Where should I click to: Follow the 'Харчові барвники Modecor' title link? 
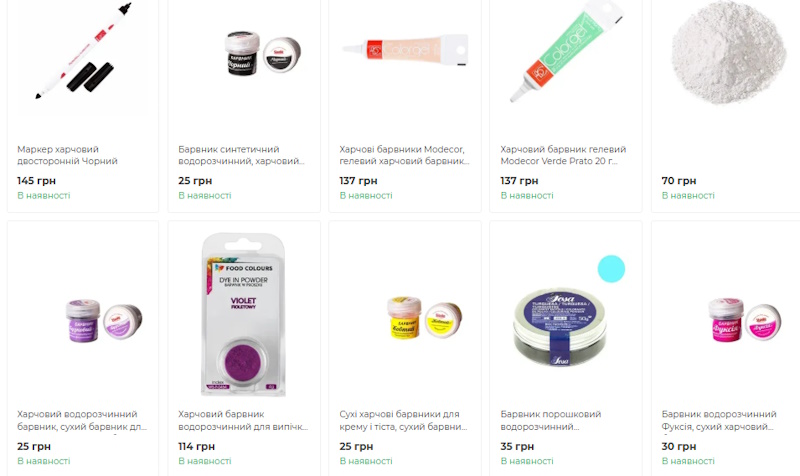coord(404,155)
